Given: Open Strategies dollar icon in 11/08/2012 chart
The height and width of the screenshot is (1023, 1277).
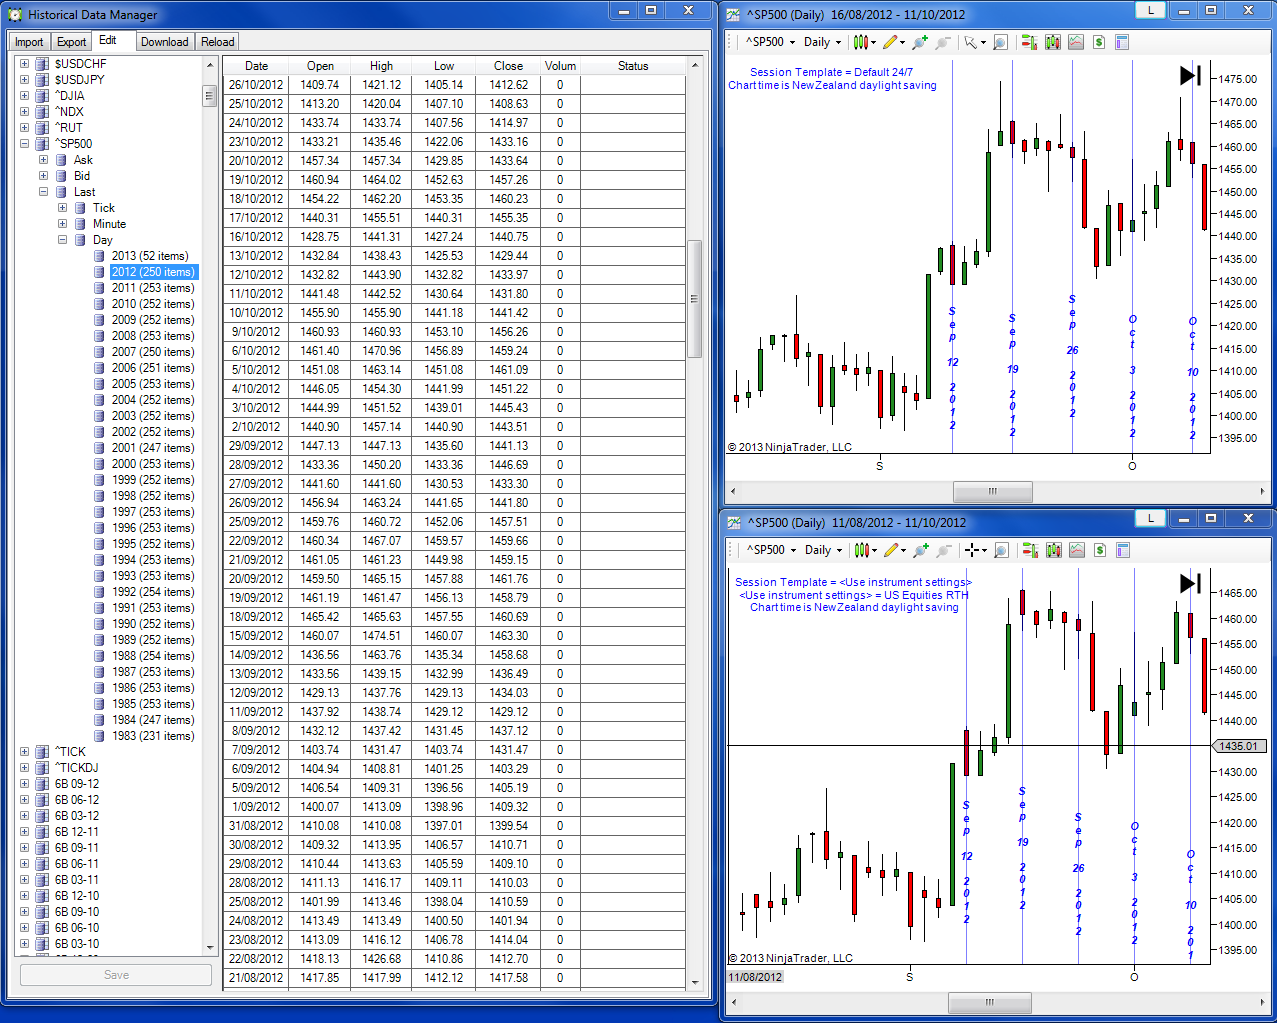Looking at the screenshot, I should pos(1100,550).
